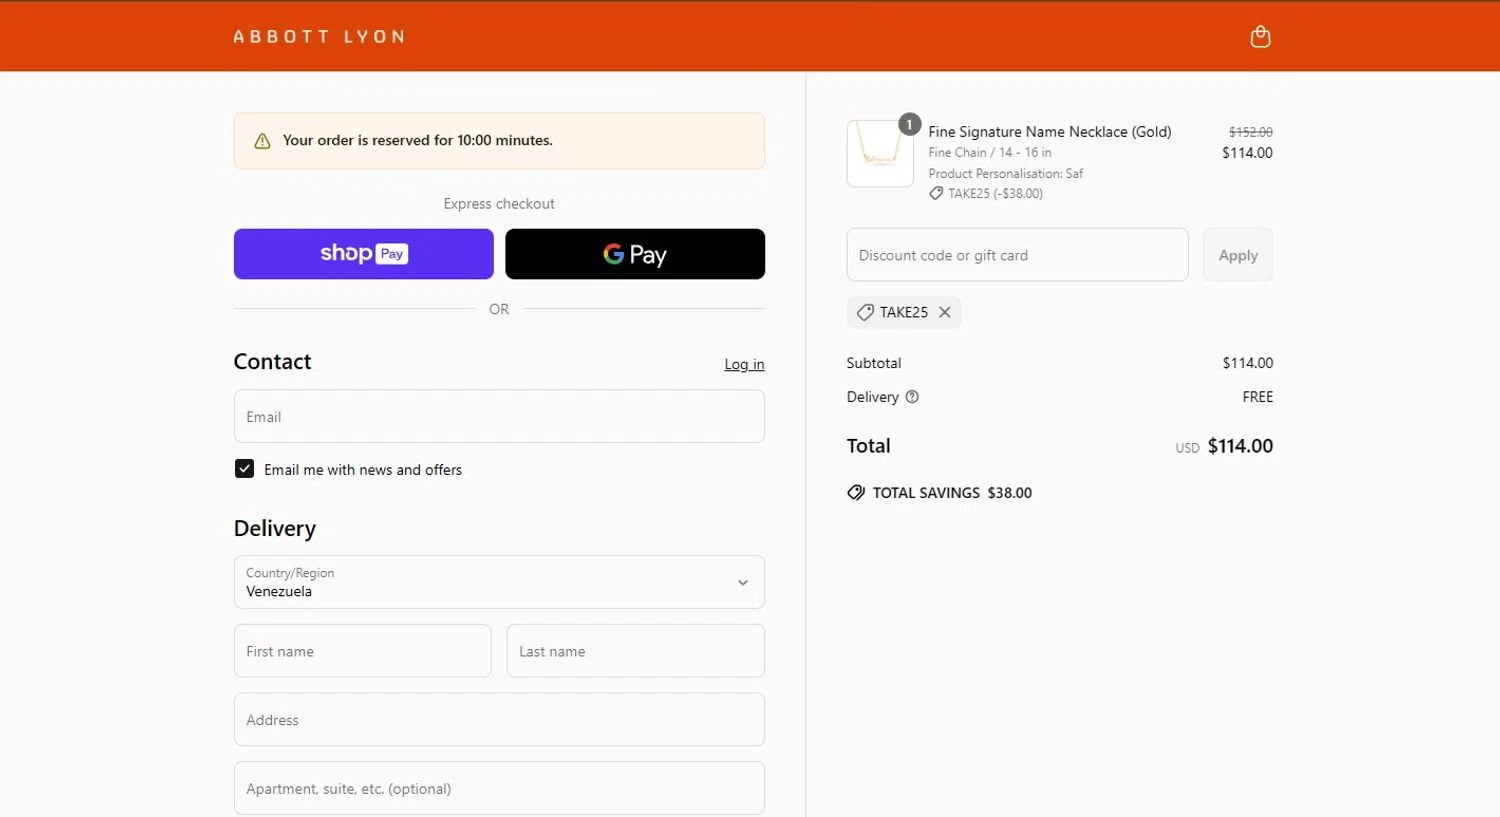The image size is (1500, 817).
Task: Click the Product Personalisation: Saf text
Action: point(1005,173)
